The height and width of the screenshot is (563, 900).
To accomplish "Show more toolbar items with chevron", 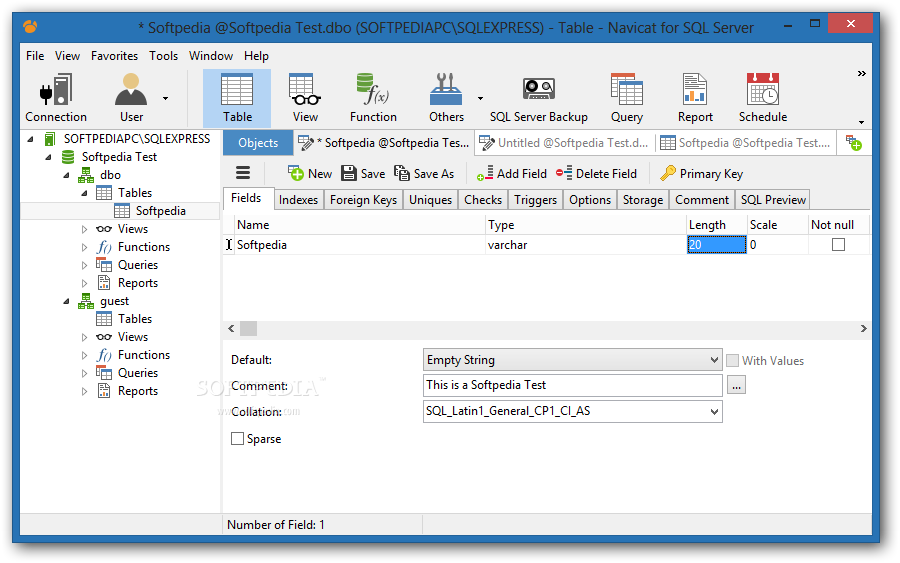I will [862, 73].
